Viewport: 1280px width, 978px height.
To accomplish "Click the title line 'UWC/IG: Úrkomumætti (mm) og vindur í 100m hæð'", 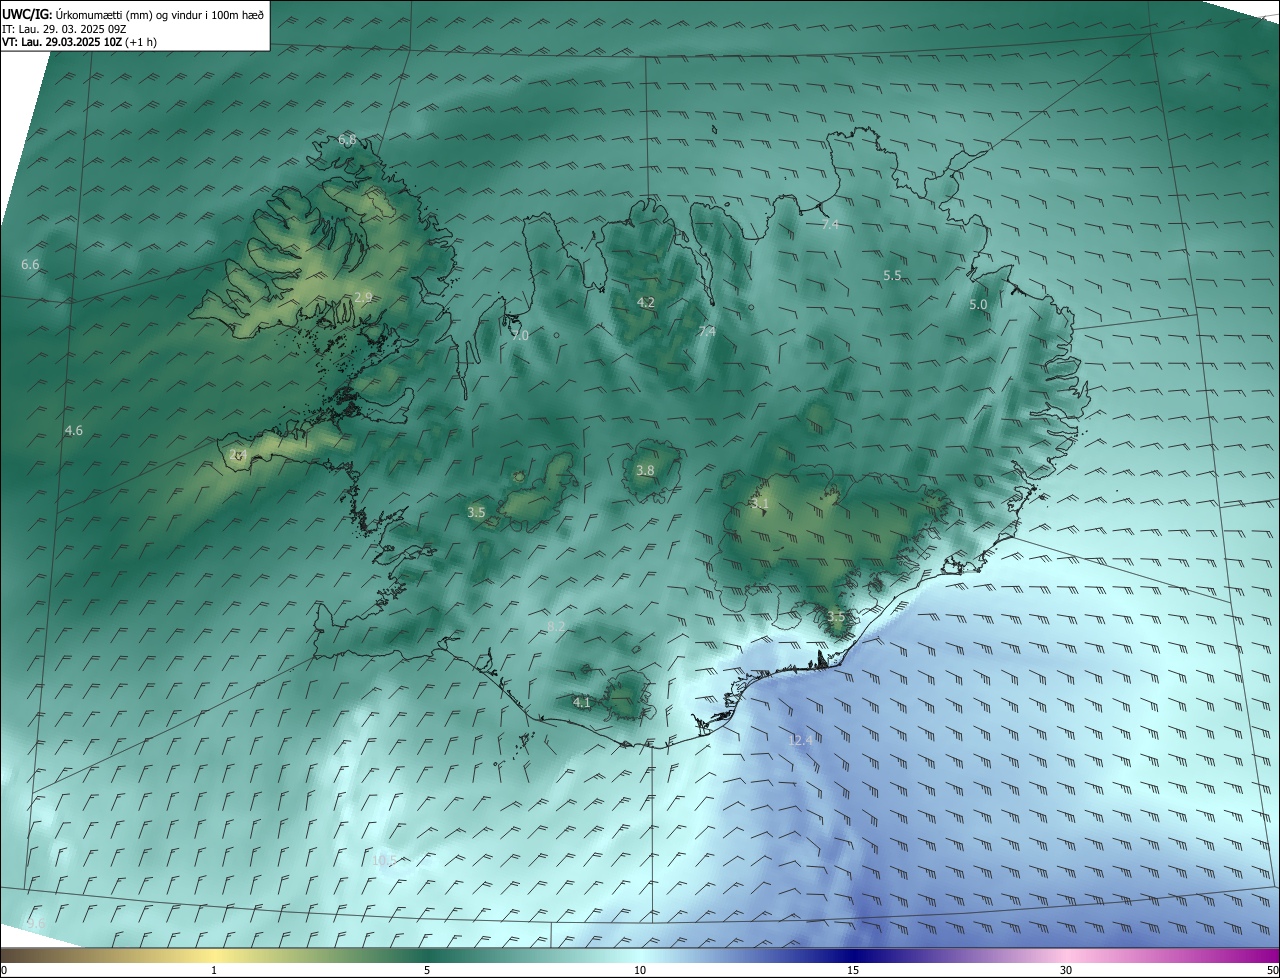I will pyautogui.click(x=133, y=14).
